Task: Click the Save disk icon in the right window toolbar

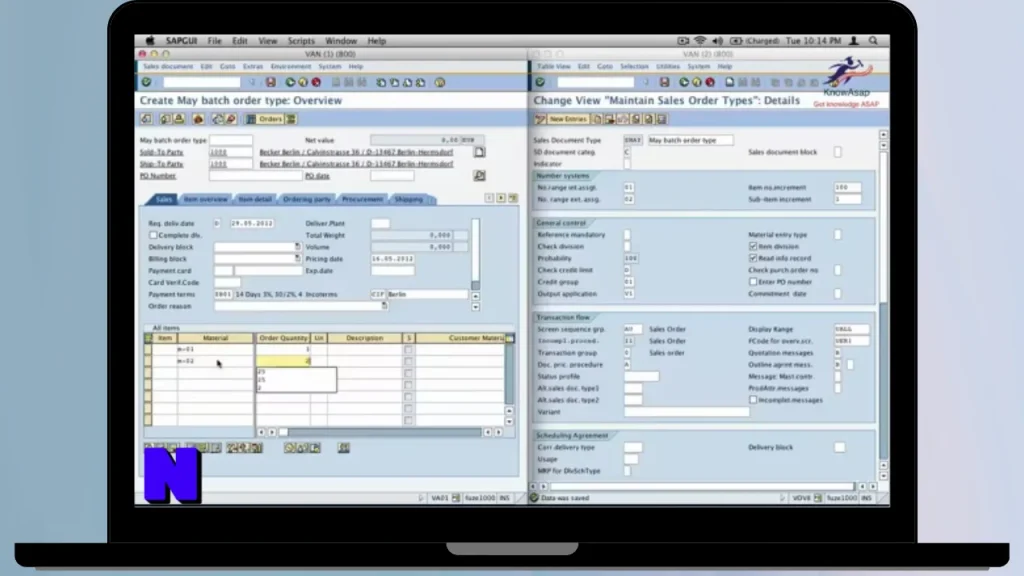Action: pos(664,82)
